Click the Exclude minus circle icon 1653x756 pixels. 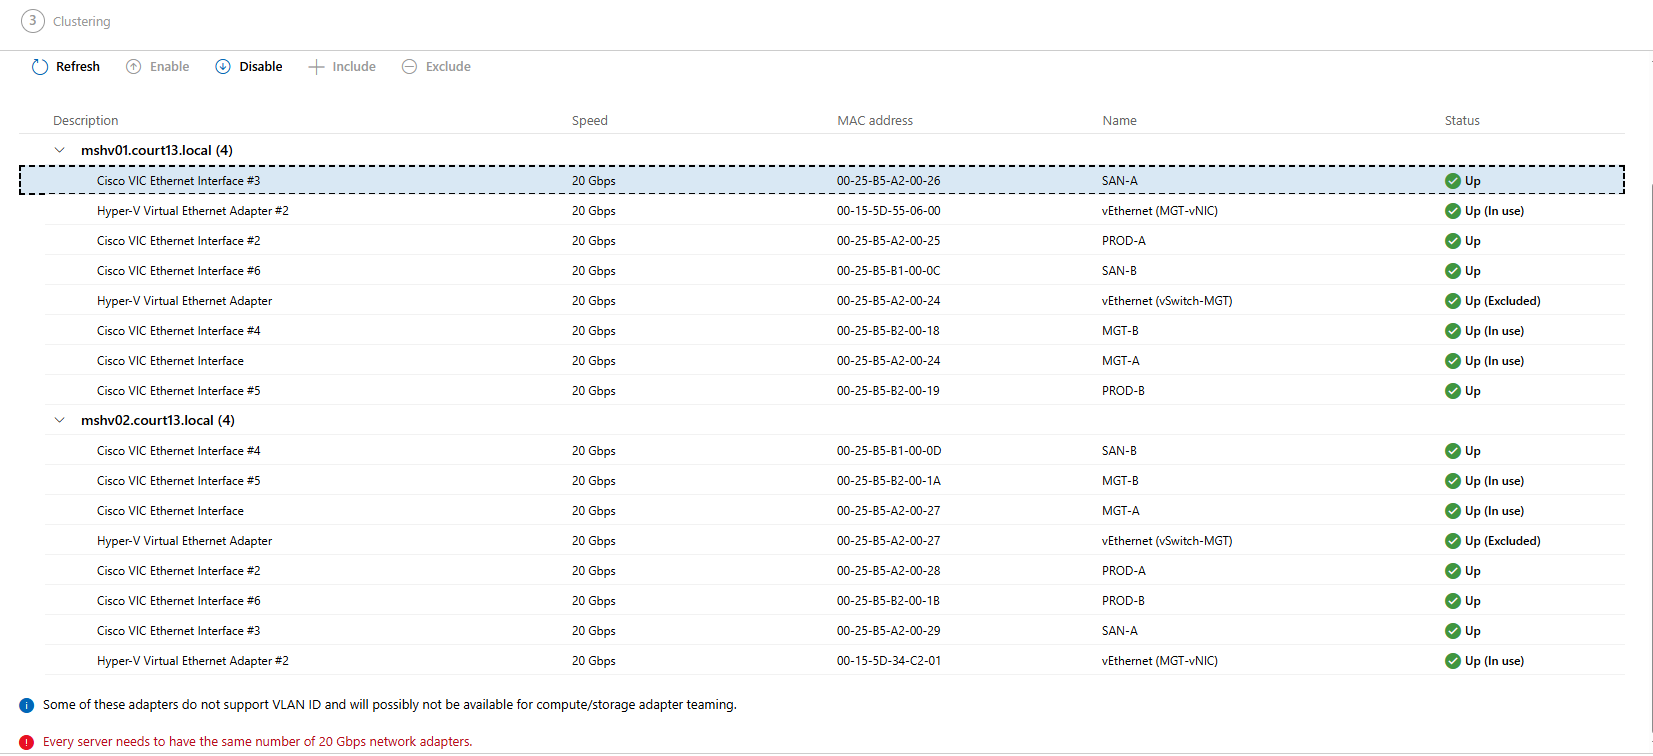pyautogui.click(x=409, y=67)
